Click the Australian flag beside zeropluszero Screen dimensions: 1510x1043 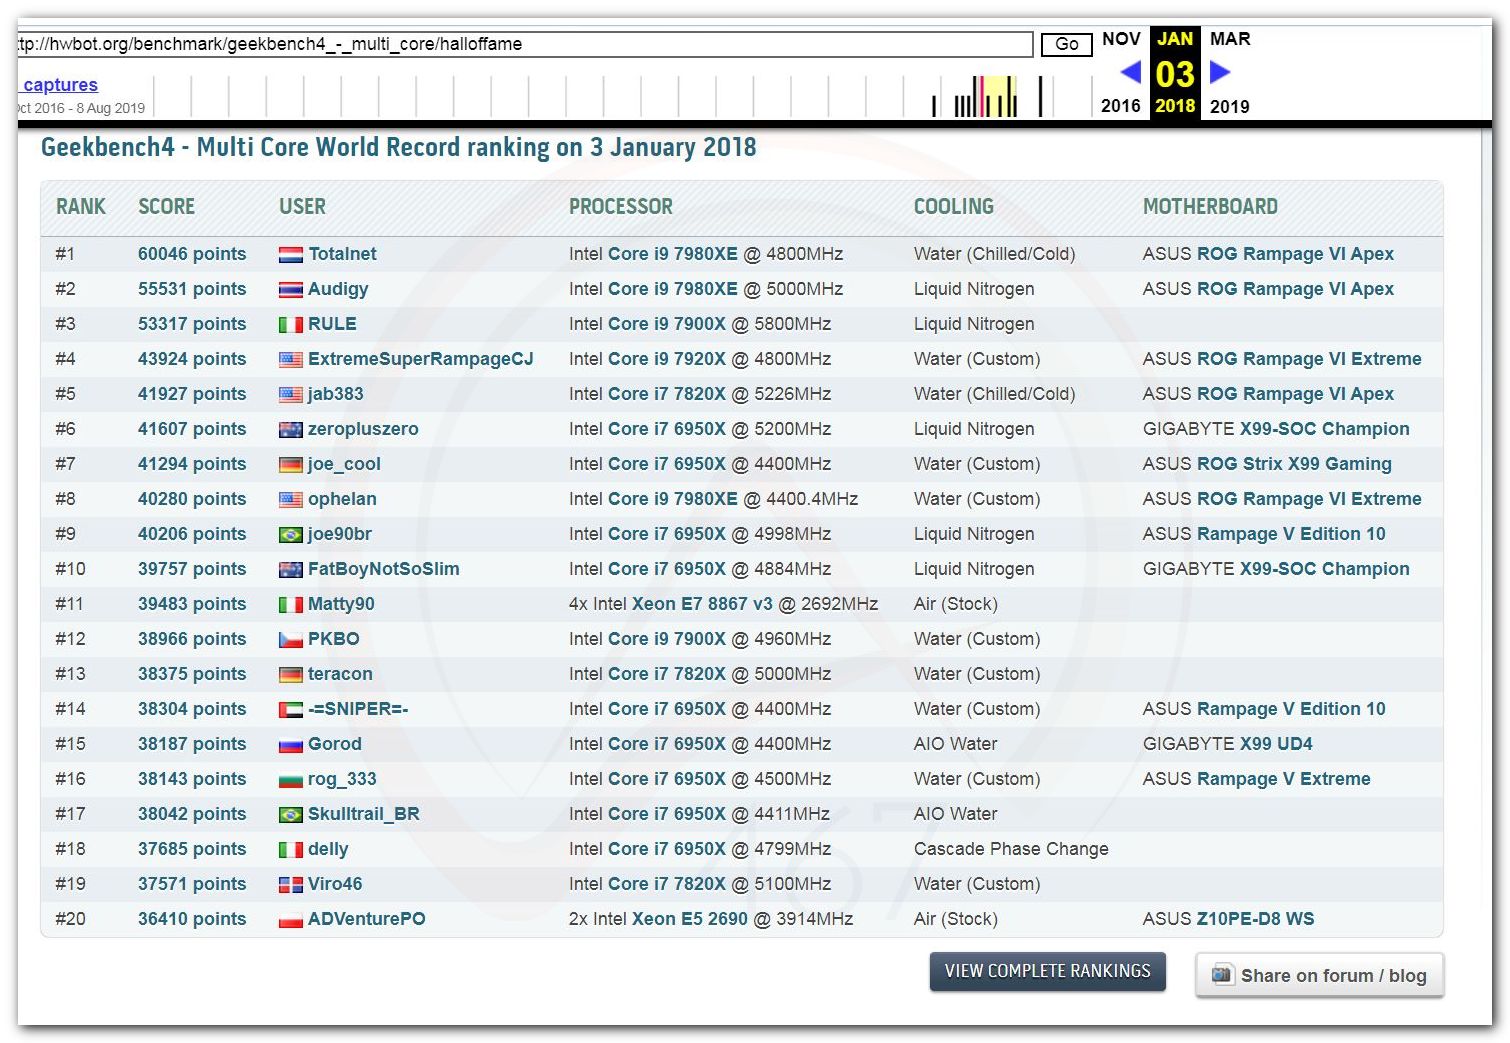pyautogui.click(x=290, y=430)
